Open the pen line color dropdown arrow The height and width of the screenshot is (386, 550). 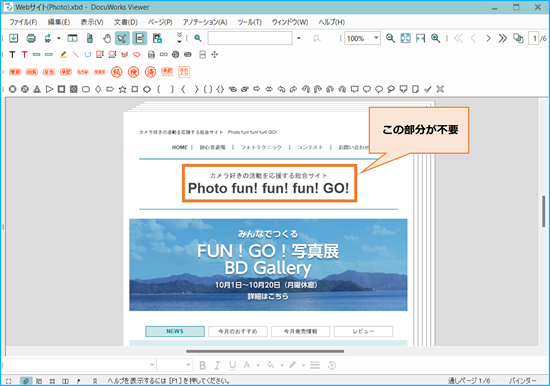(x=303, y=365)
